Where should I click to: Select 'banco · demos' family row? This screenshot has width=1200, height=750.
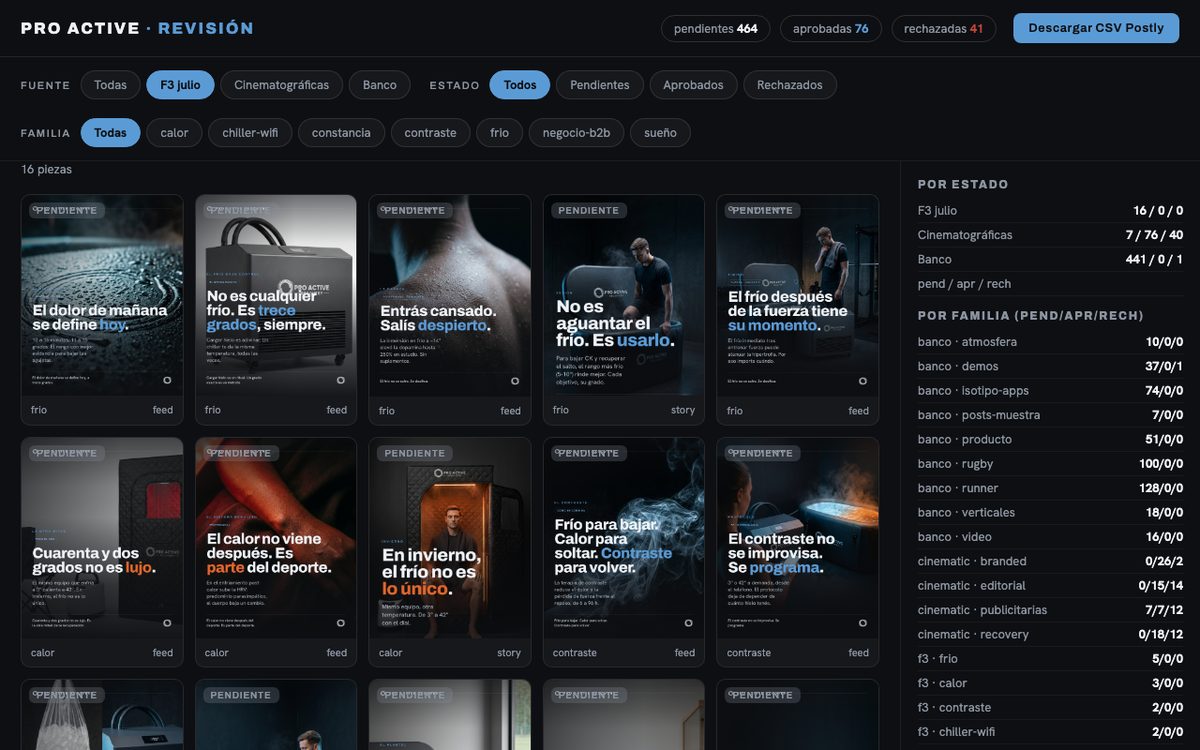[1050, 366]
